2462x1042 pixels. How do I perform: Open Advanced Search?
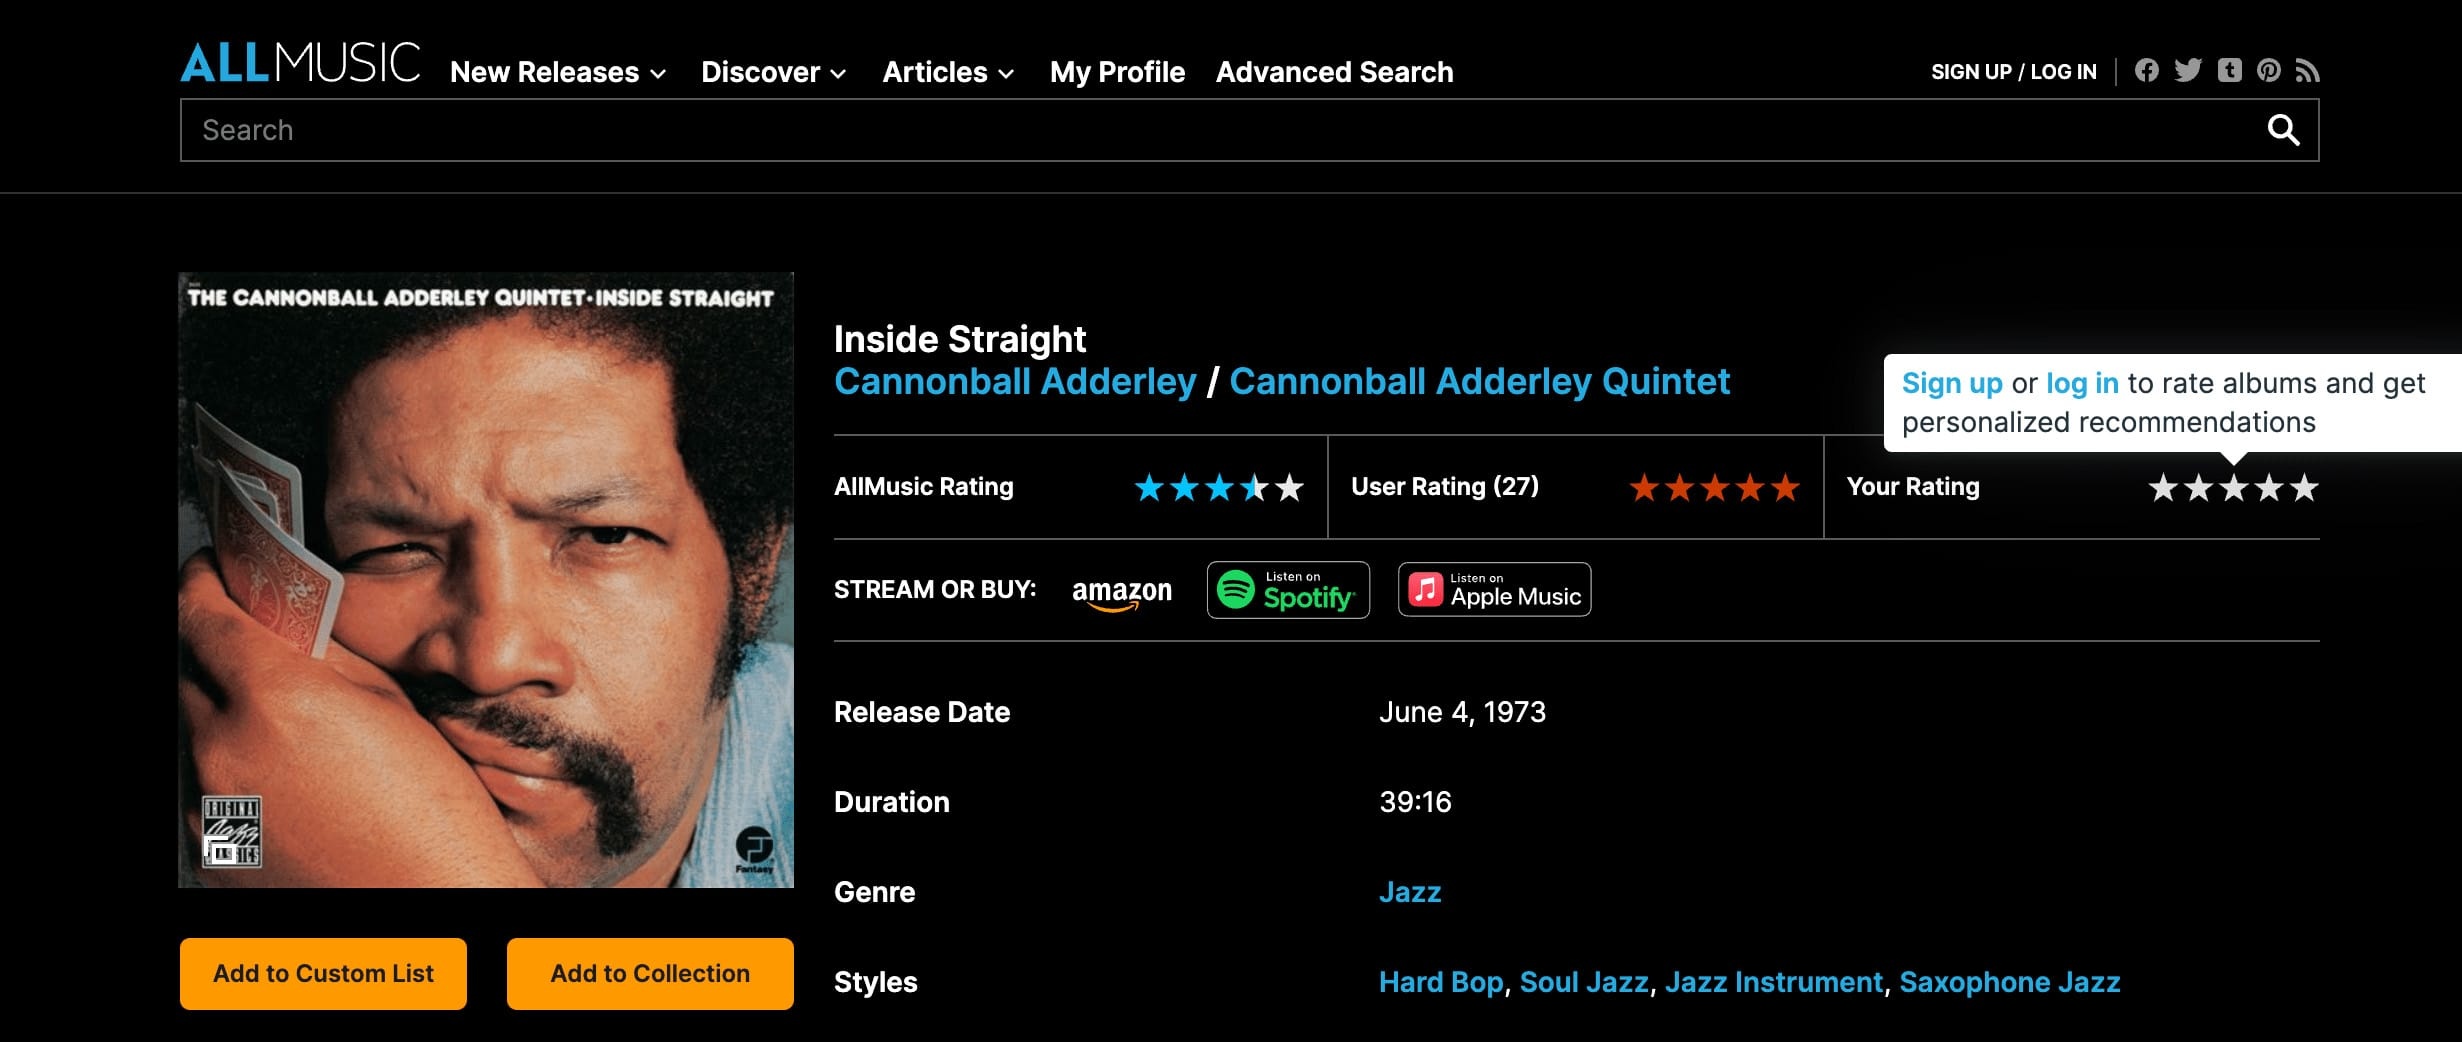pos(1333,71)
